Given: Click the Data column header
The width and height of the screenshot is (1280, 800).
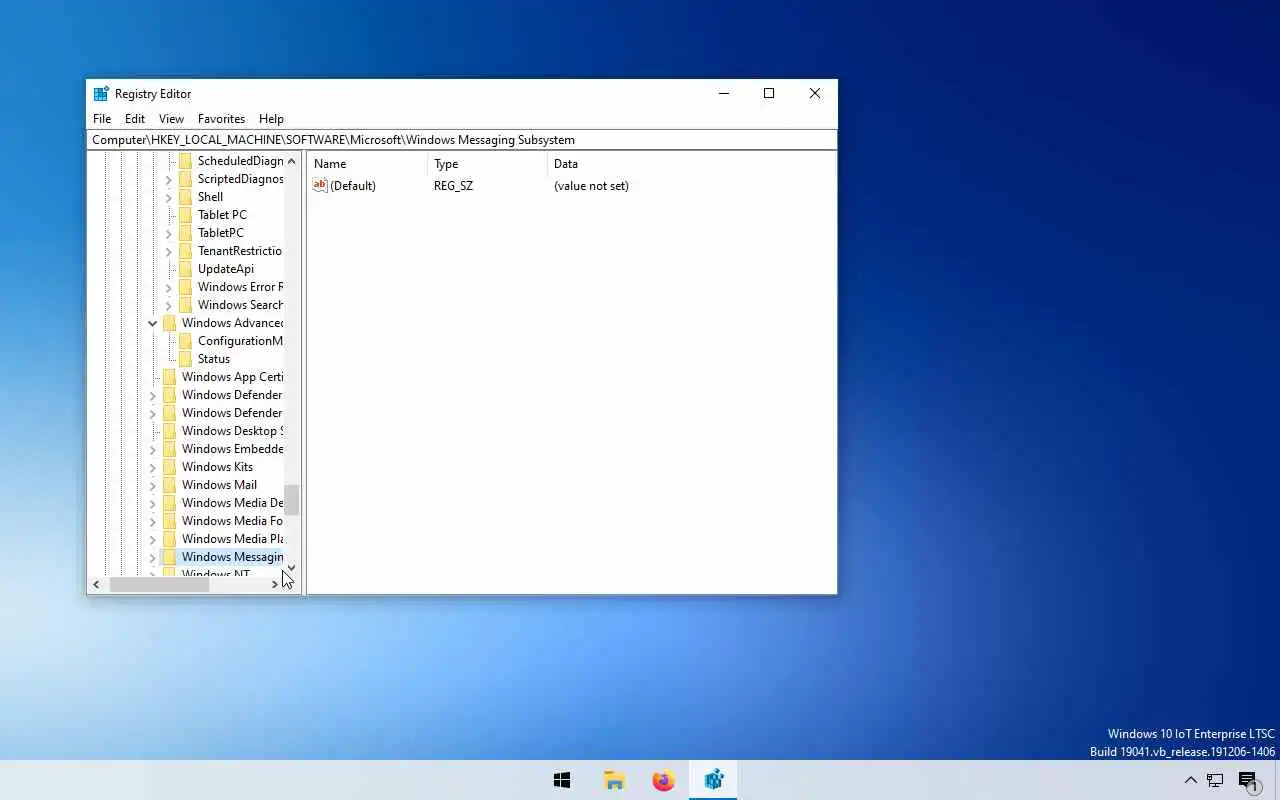Looking at the screenshot, I should pos(690,164).
